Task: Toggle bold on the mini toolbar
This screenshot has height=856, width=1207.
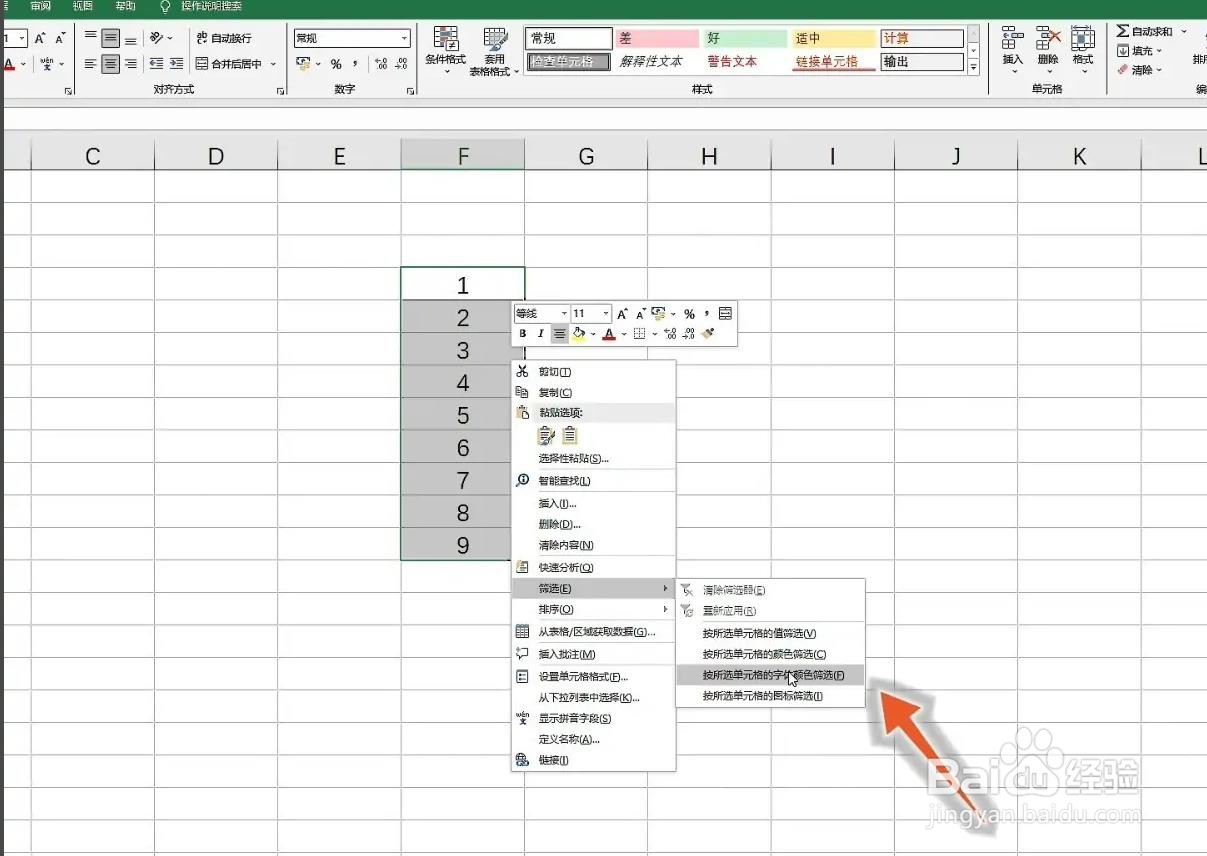Action: click(523, 334)
